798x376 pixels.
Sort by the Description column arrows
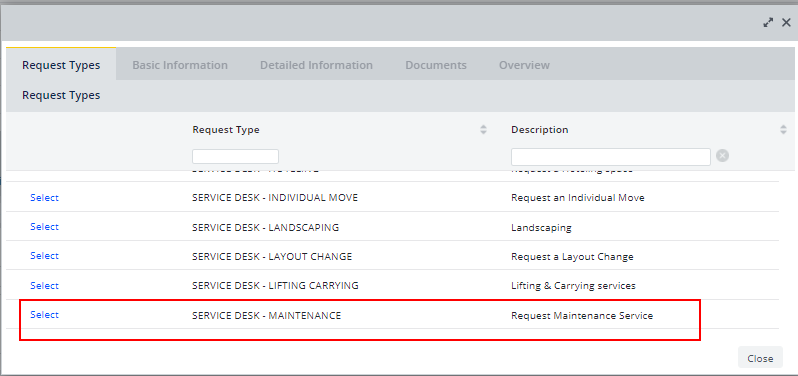coord(783,130)
